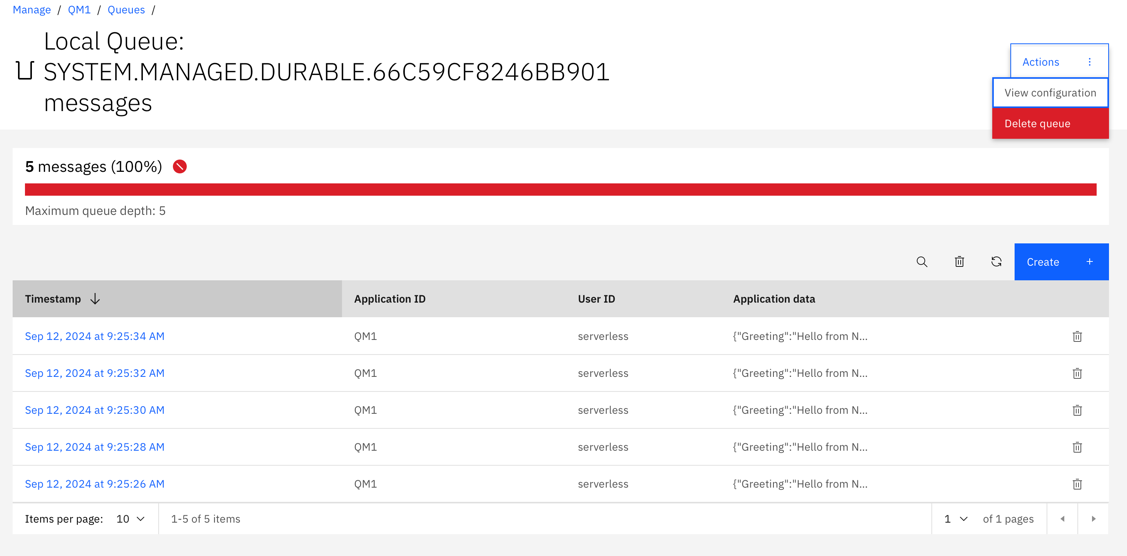Open message from Sep 12, 2024 at 9:25:30 AM

click(94, 410)
